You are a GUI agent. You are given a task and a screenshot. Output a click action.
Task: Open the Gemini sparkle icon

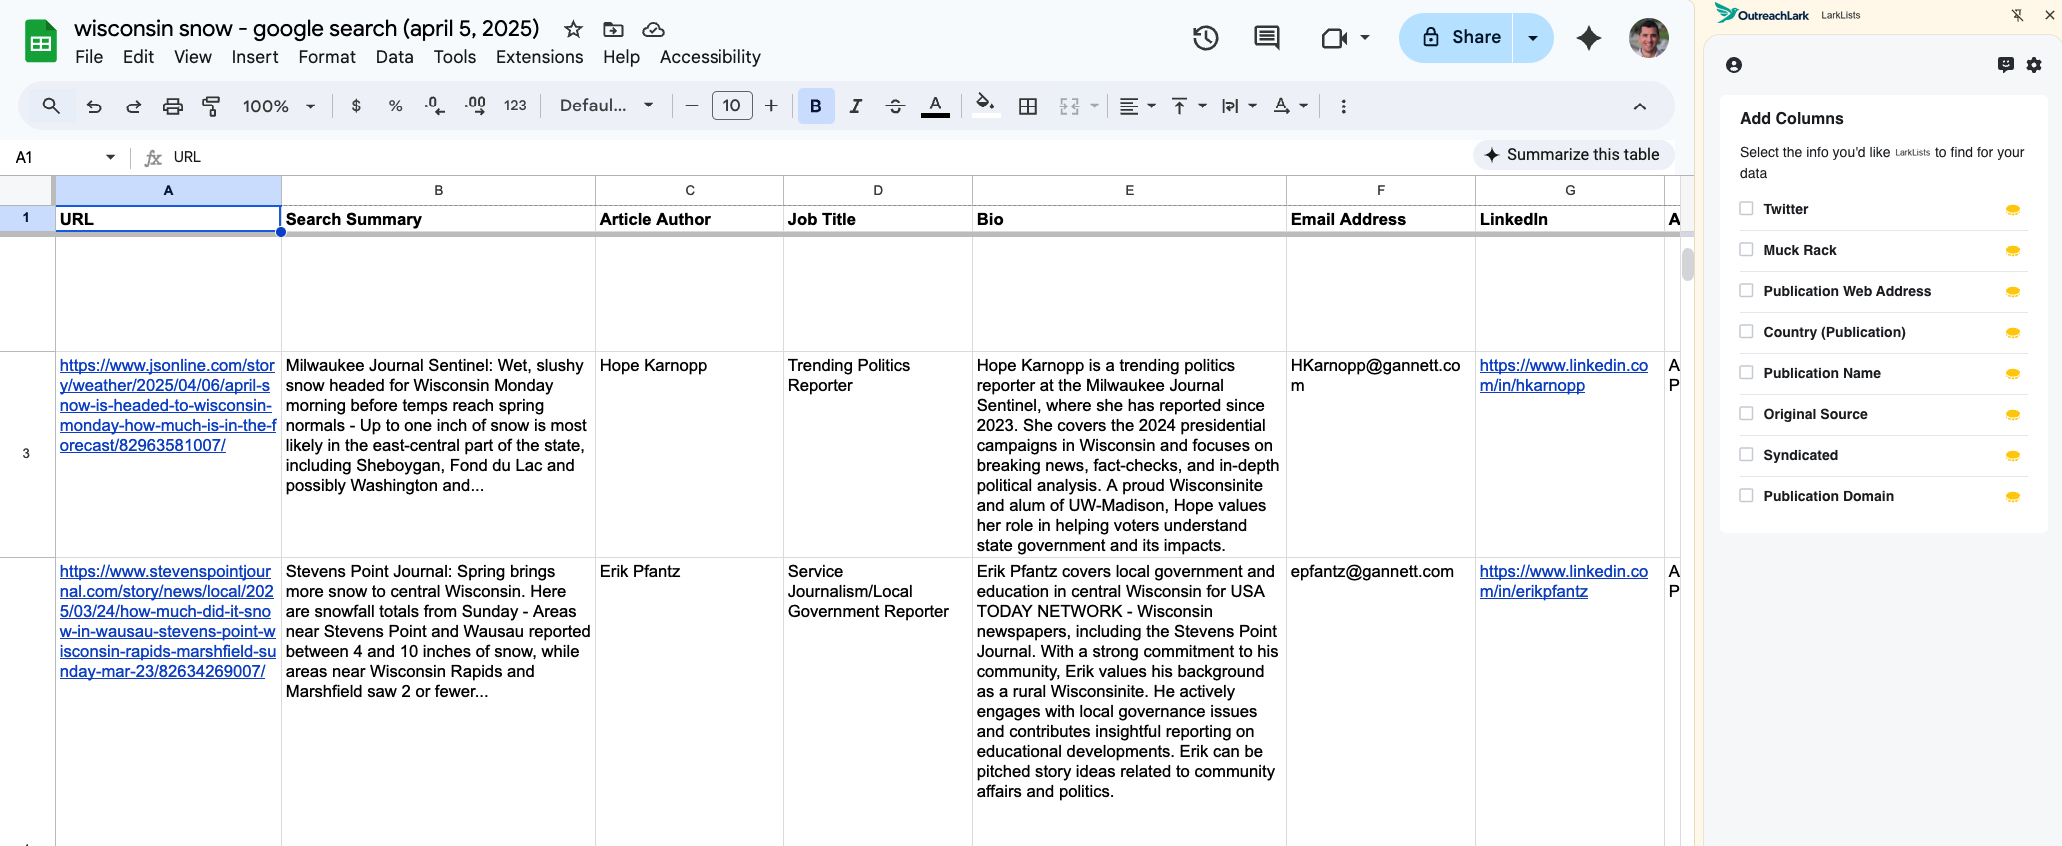click(x=1588, y=38)
